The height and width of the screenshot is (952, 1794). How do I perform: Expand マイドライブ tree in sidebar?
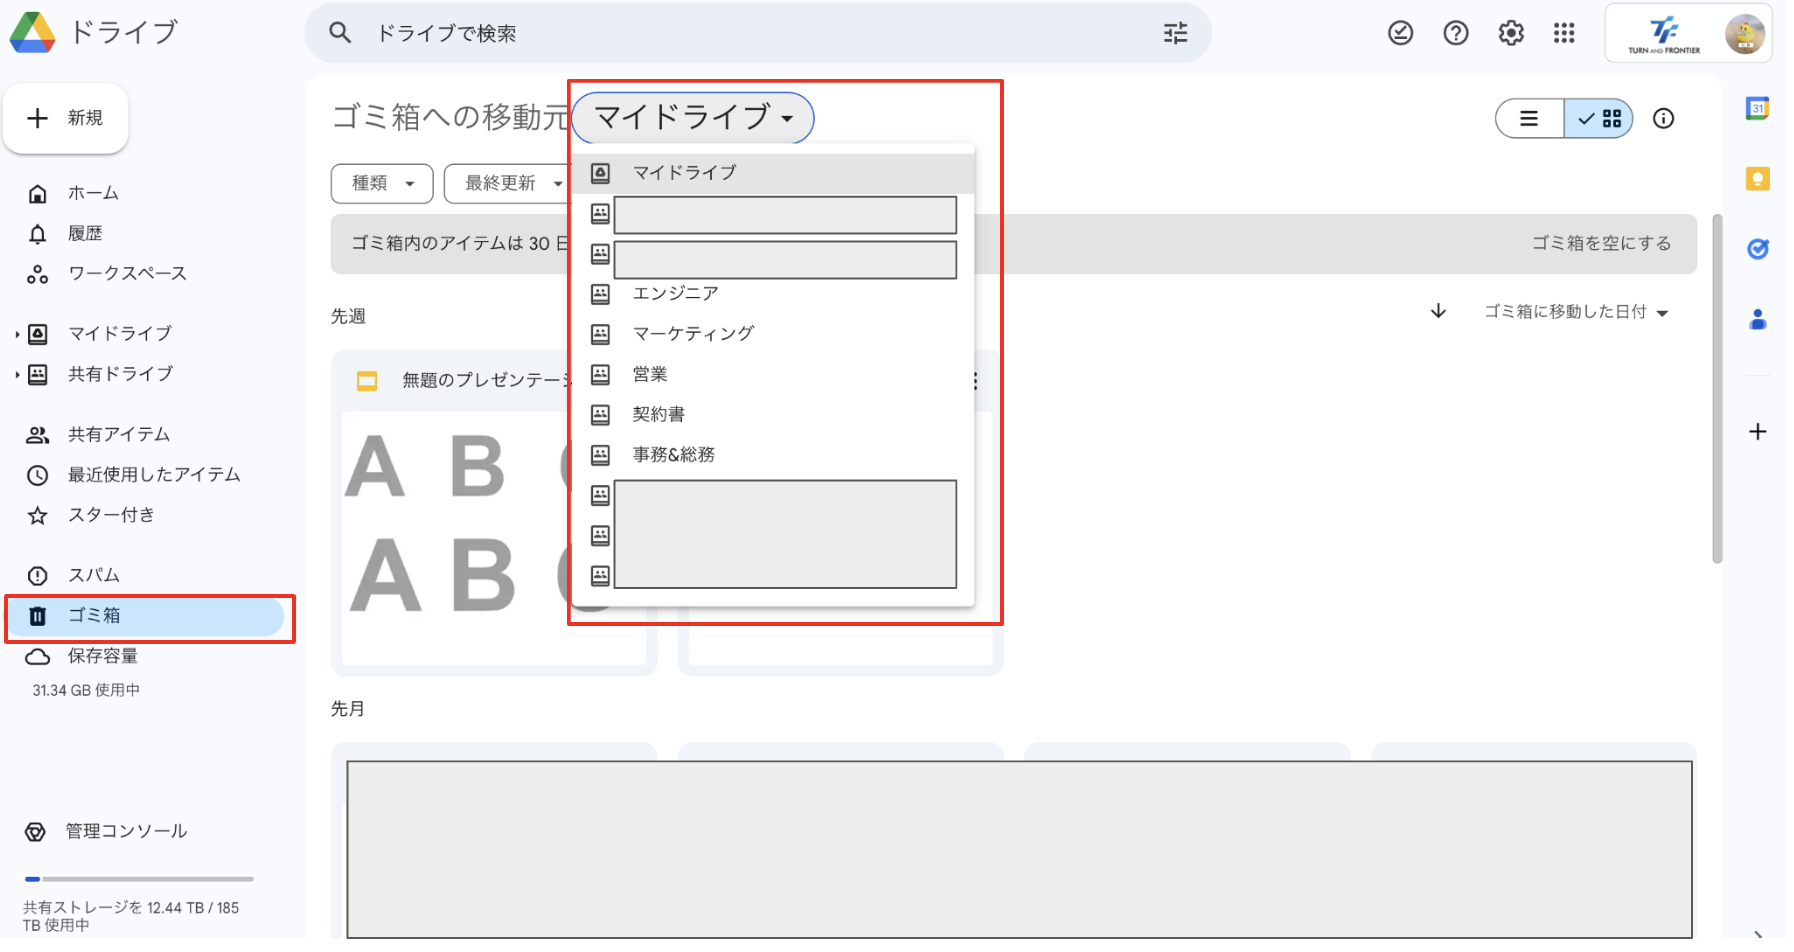[17, 334]
